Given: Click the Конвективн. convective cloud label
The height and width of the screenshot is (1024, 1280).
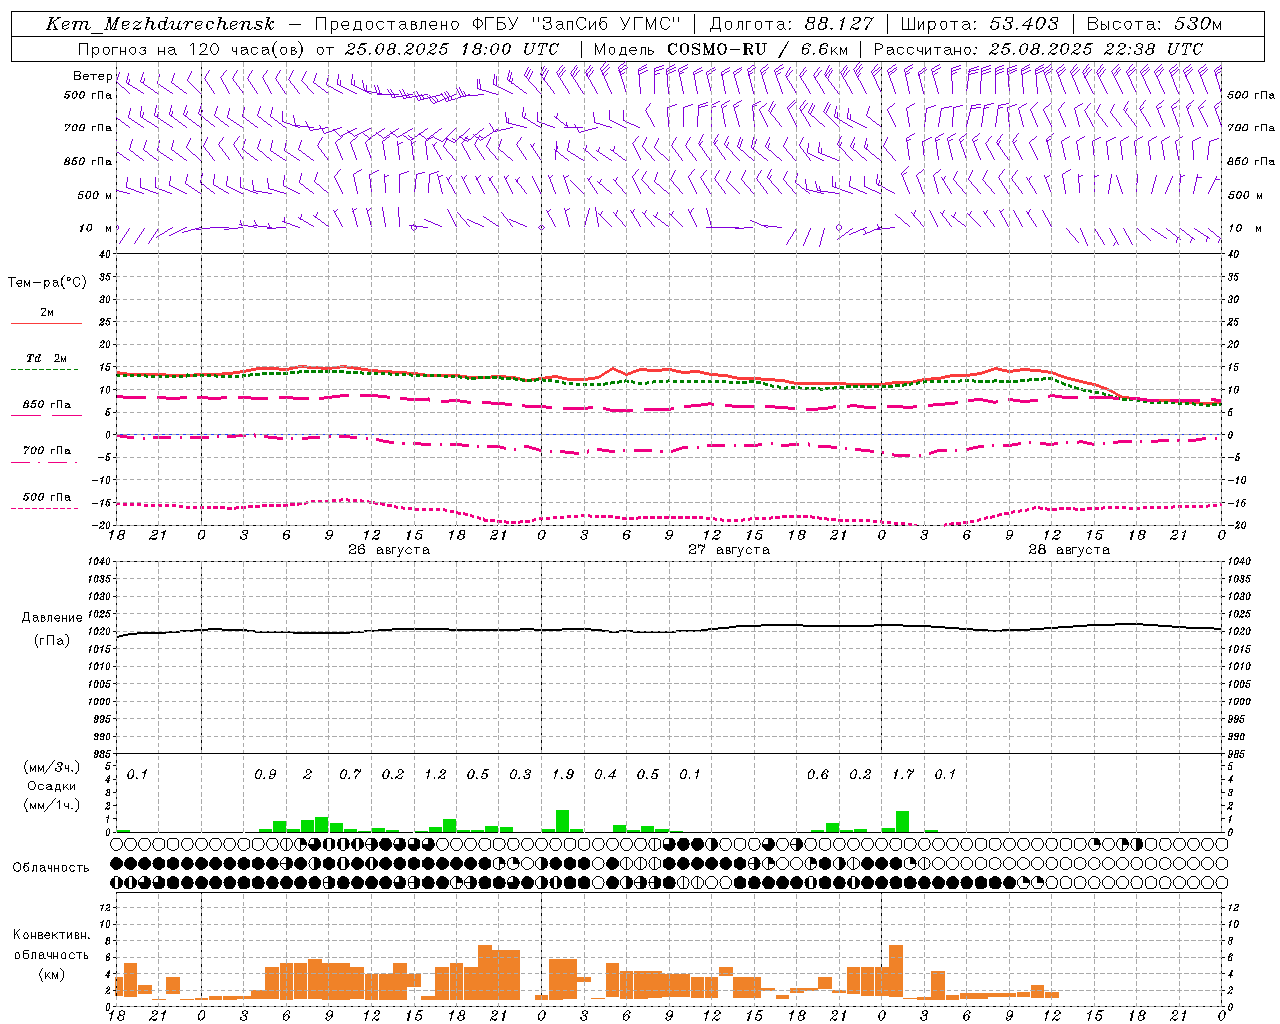Looking at the screenshot, I should point(52,935).
